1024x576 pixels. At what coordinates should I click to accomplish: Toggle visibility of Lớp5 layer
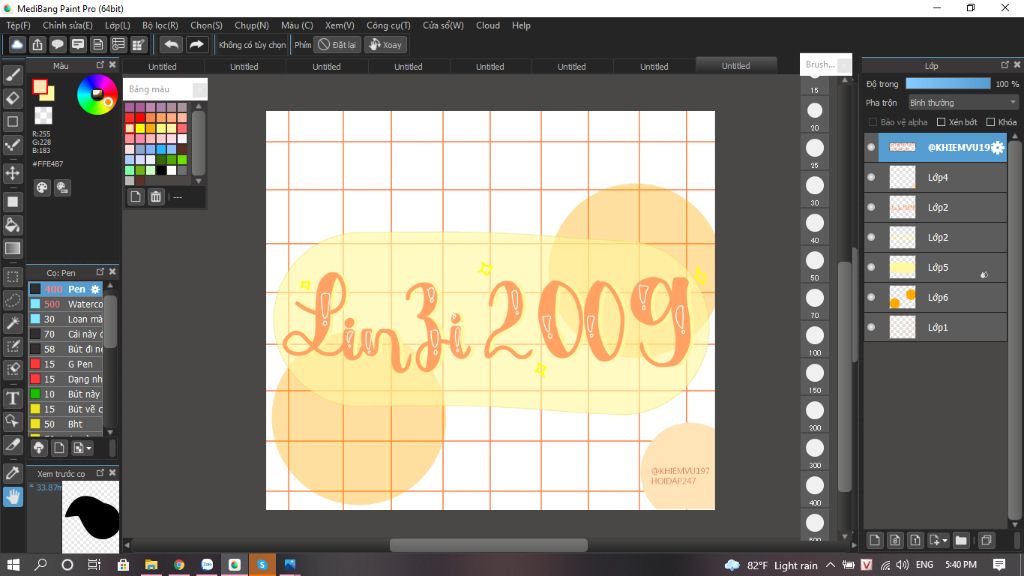coord(871,267)
